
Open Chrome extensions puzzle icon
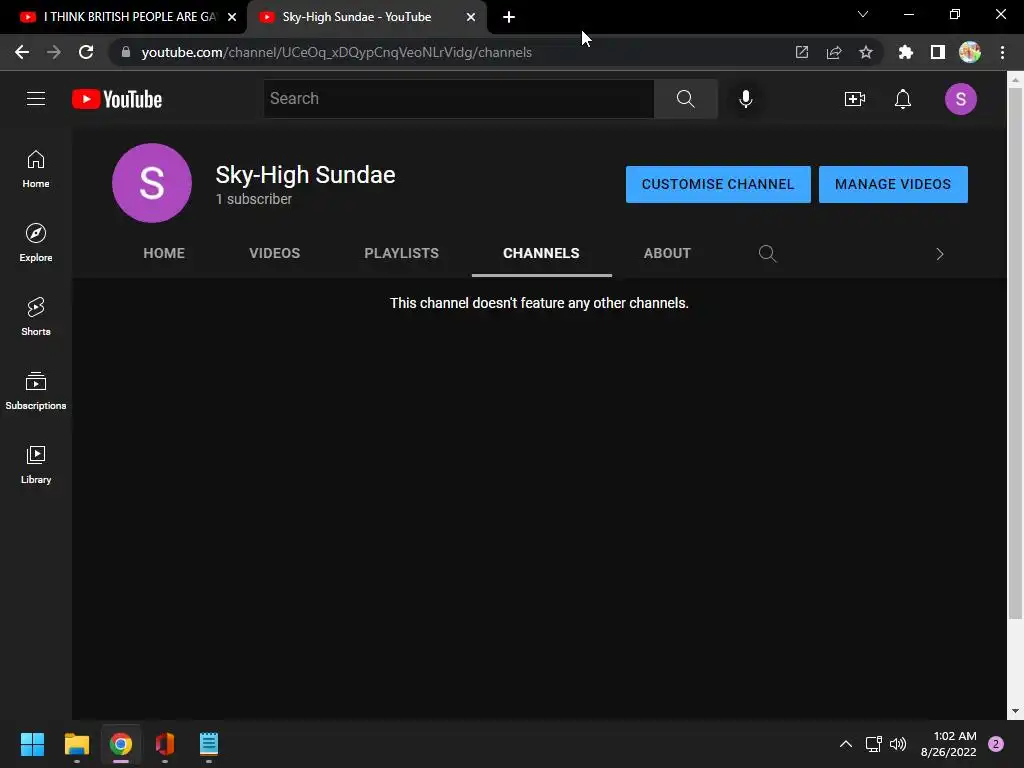[x=905, y=52]
